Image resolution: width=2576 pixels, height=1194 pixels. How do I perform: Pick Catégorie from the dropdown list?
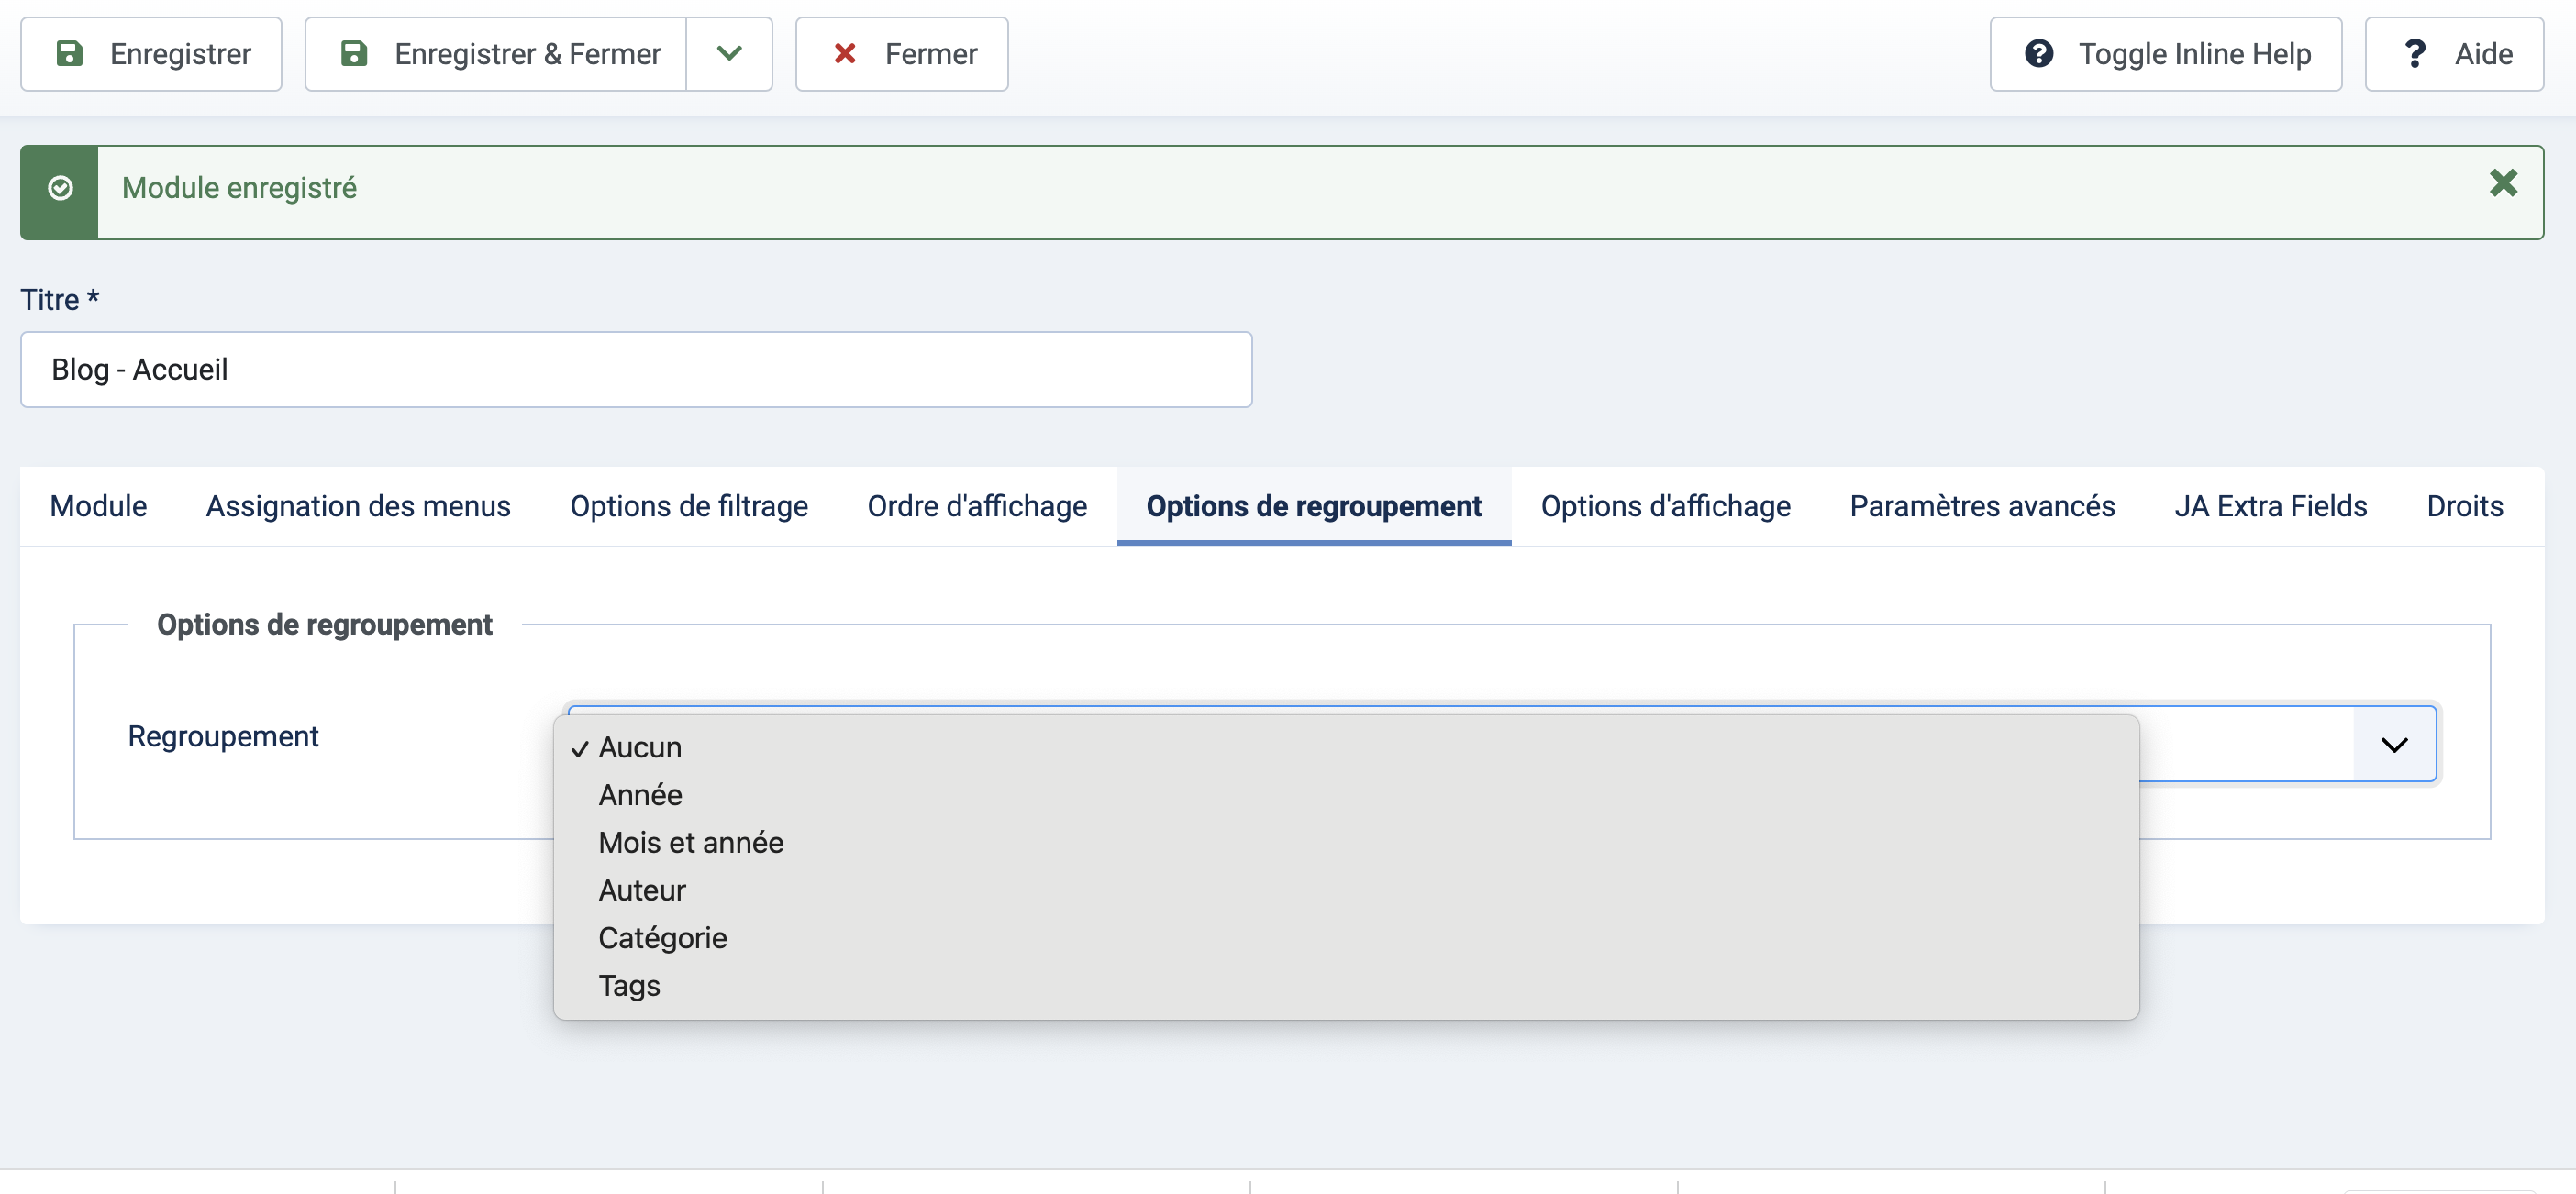[662, 938]
